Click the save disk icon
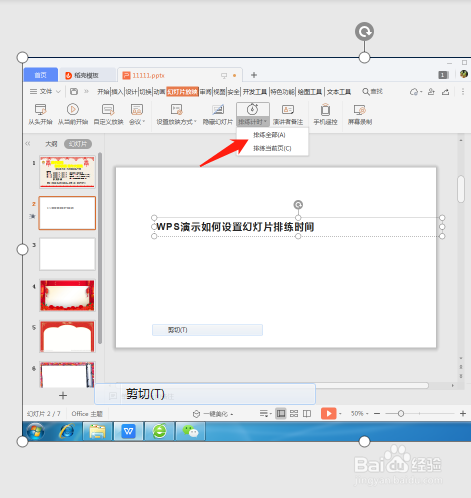This screenshot has height=498, width=471. [74, 91]
